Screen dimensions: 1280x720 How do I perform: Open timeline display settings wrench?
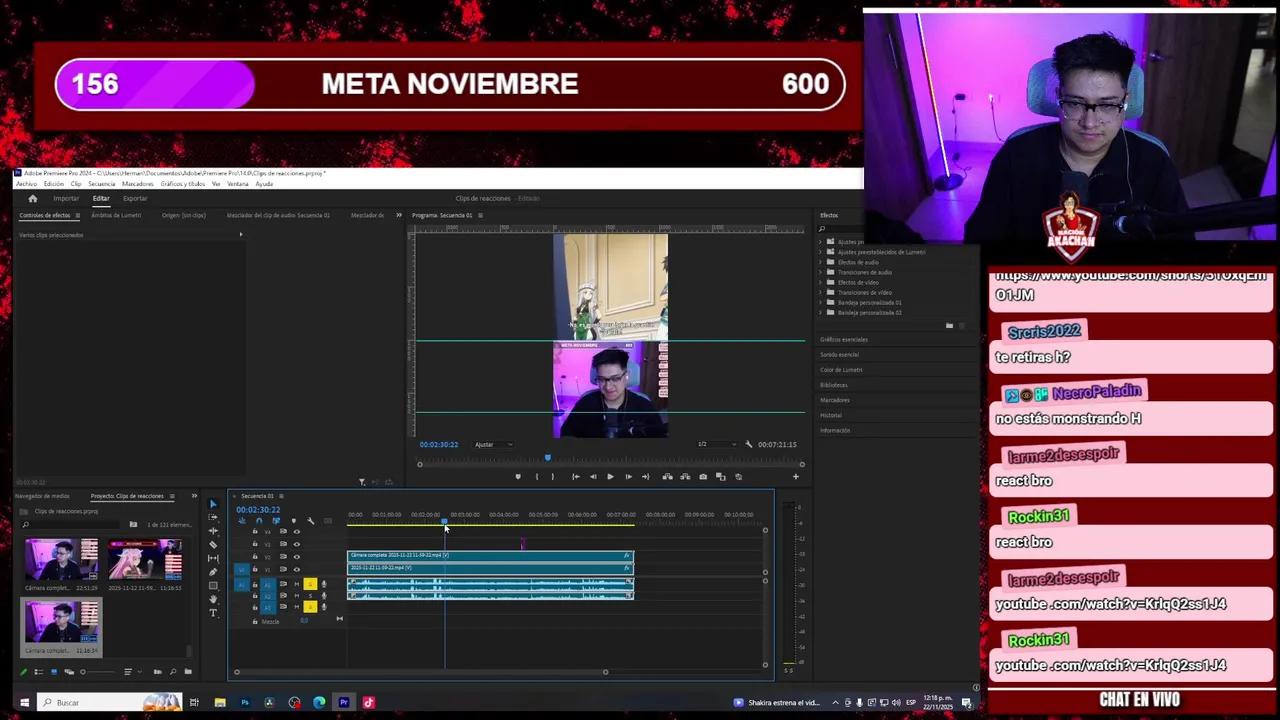point(311,521)
